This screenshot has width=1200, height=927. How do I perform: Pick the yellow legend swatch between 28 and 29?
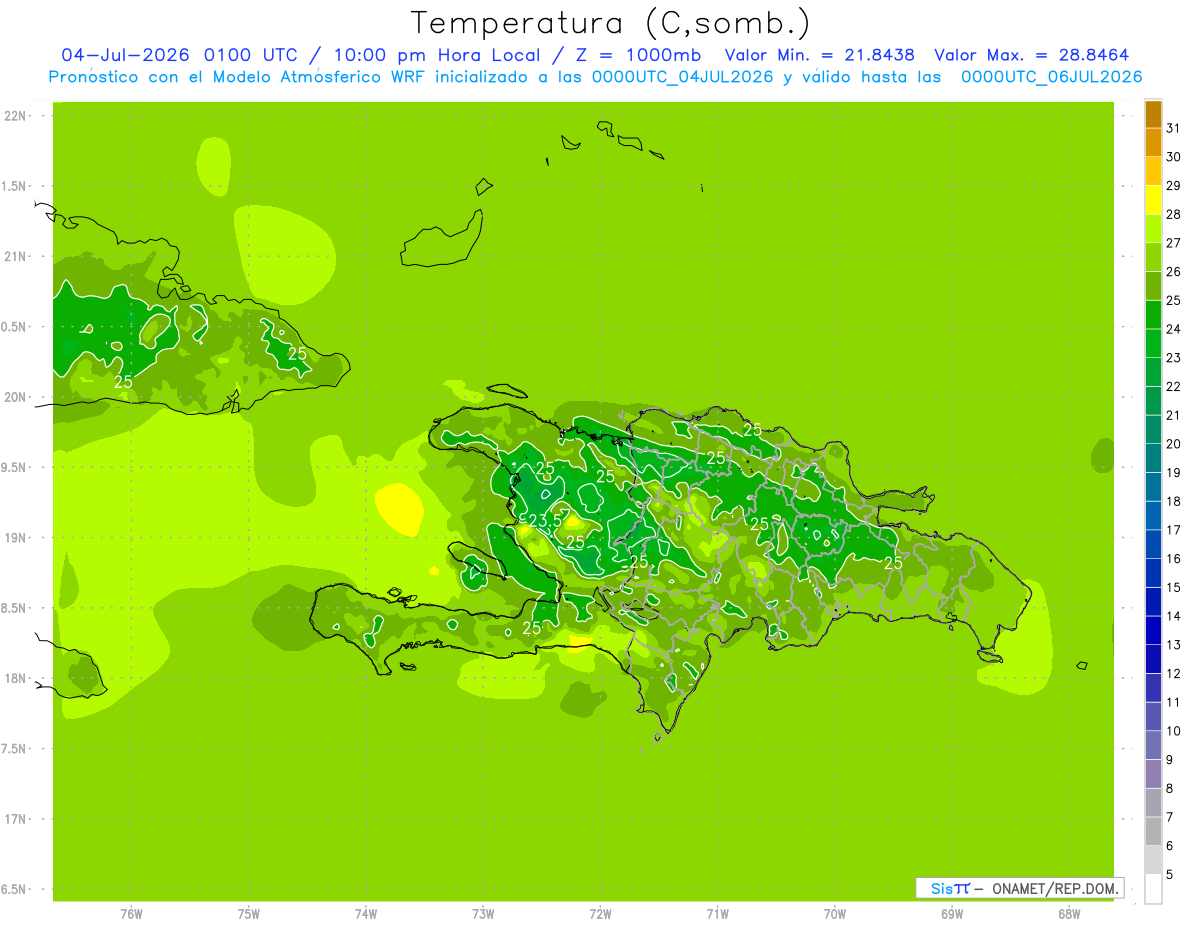(x=1153, y=200)
